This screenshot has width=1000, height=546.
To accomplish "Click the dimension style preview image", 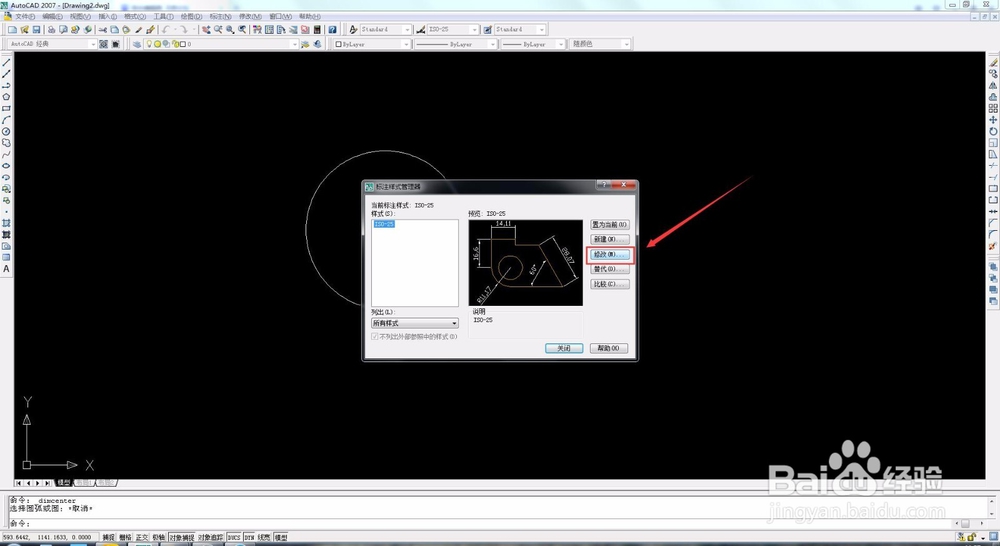I will (526, 263).
